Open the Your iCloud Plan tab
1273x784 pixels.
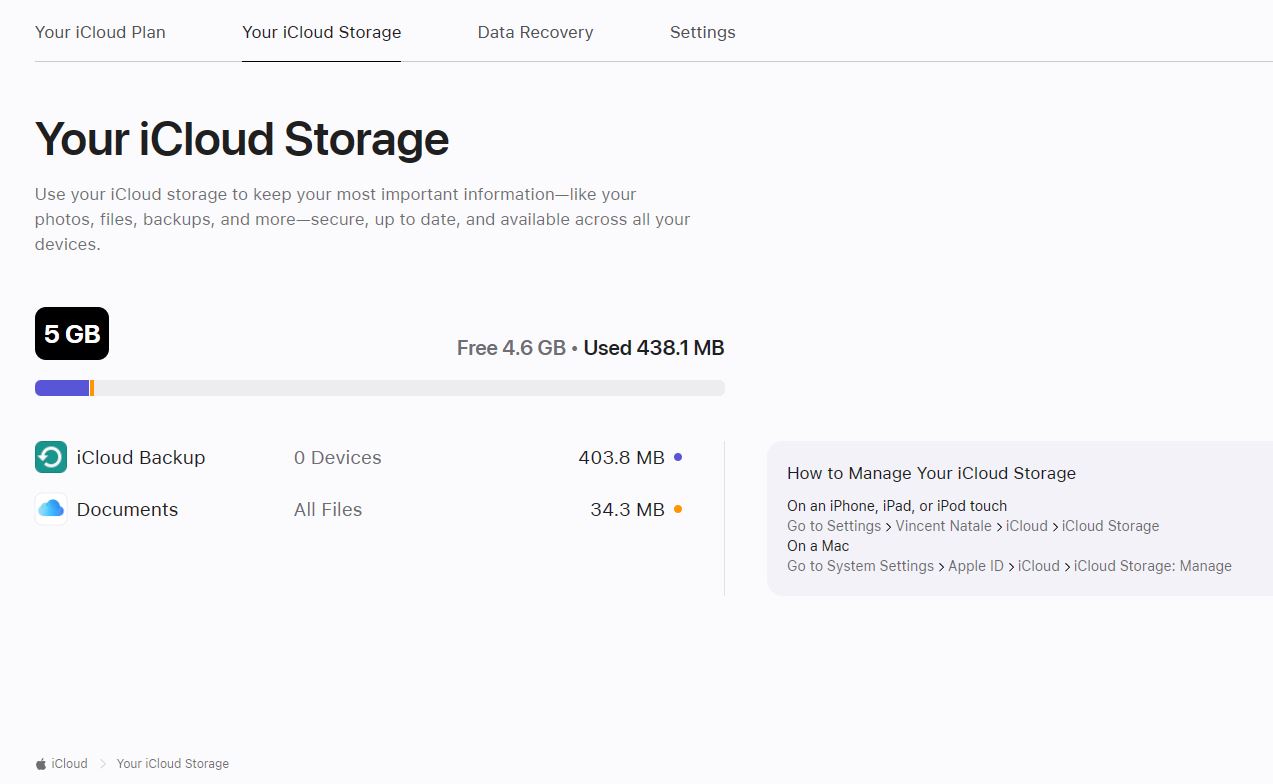pos(100,32)
